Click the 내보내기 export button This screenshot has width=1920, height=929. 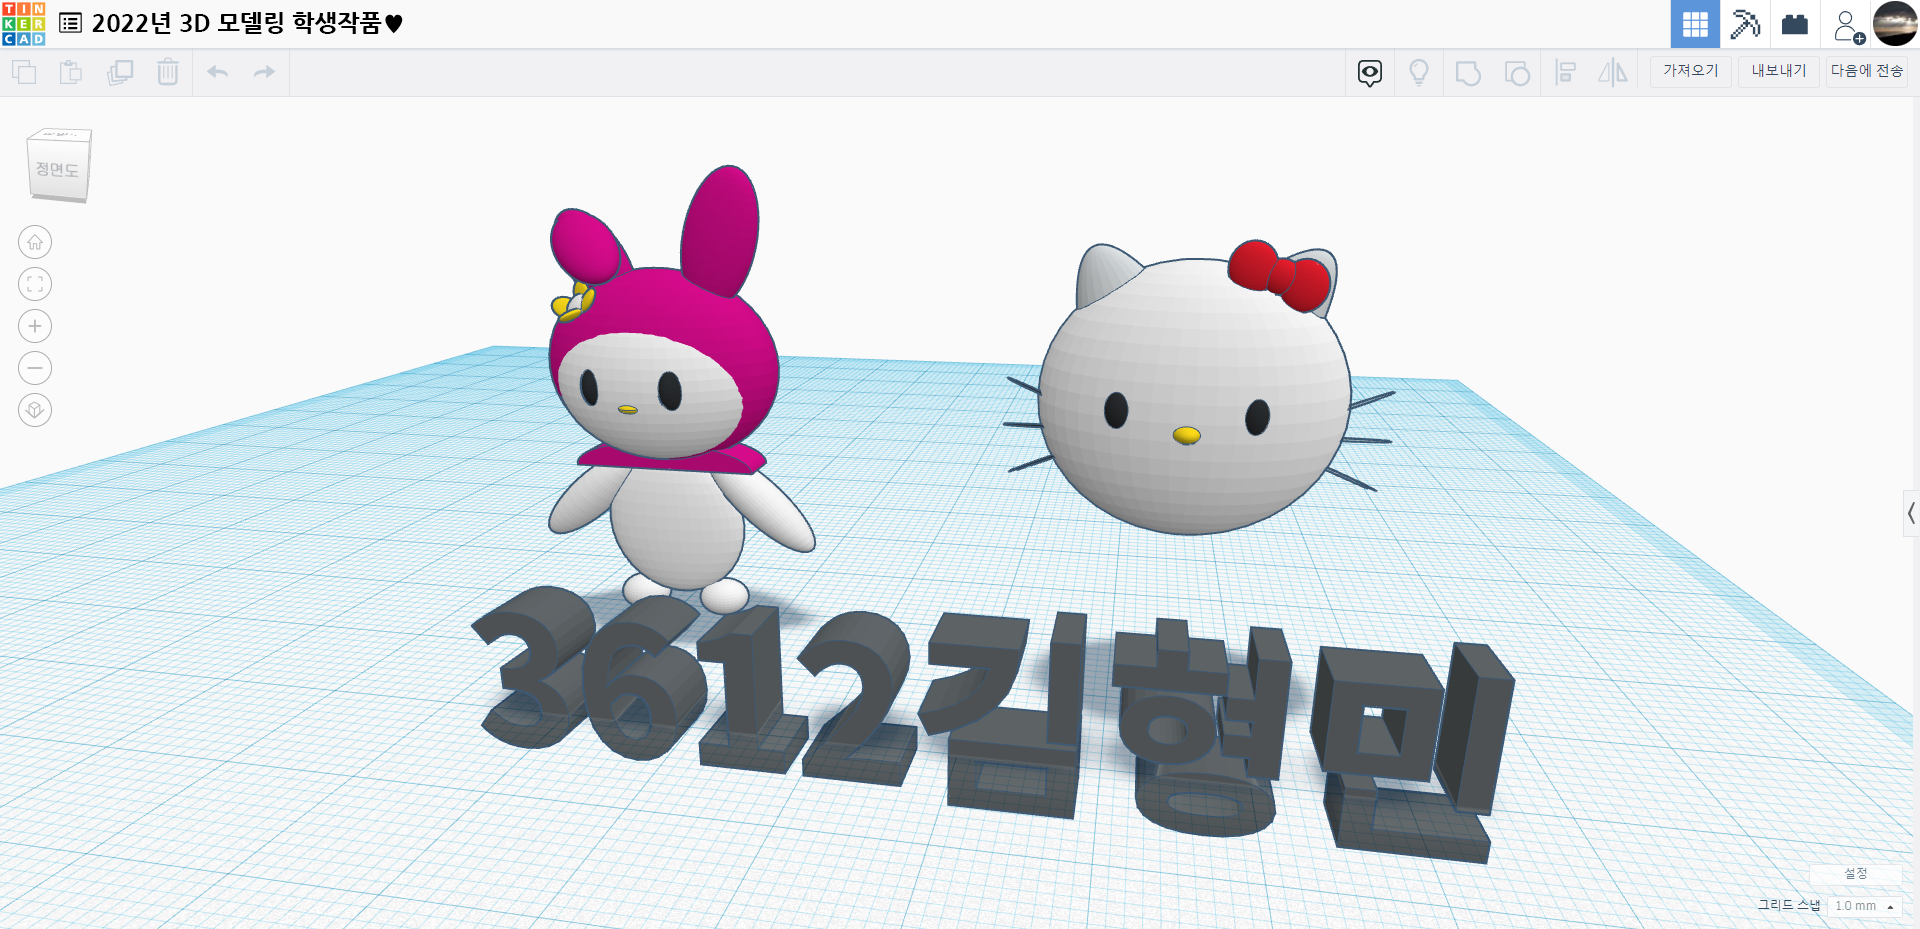pos(1779,71)
